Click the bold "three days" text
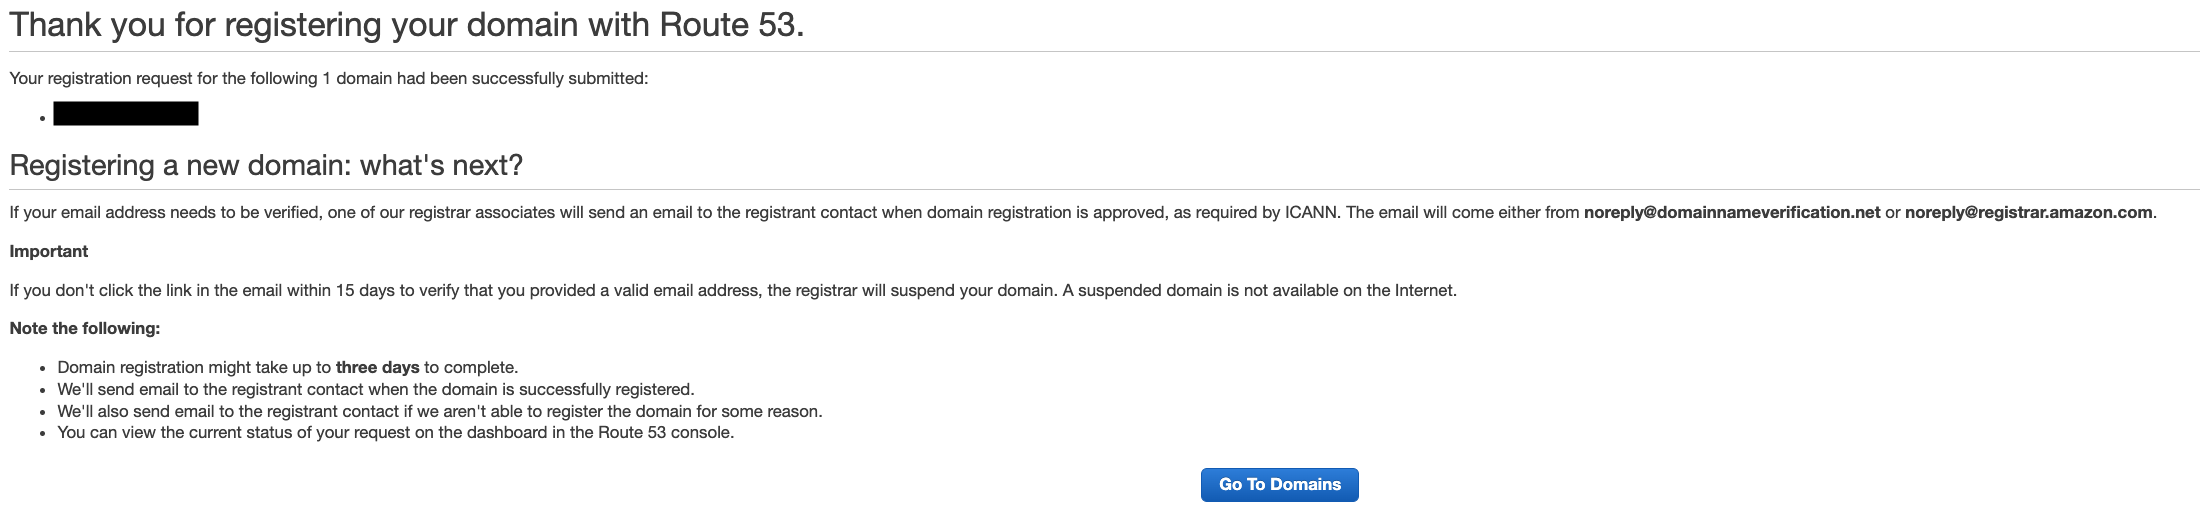The image size is (2200, 515). [x=377, y=367]
